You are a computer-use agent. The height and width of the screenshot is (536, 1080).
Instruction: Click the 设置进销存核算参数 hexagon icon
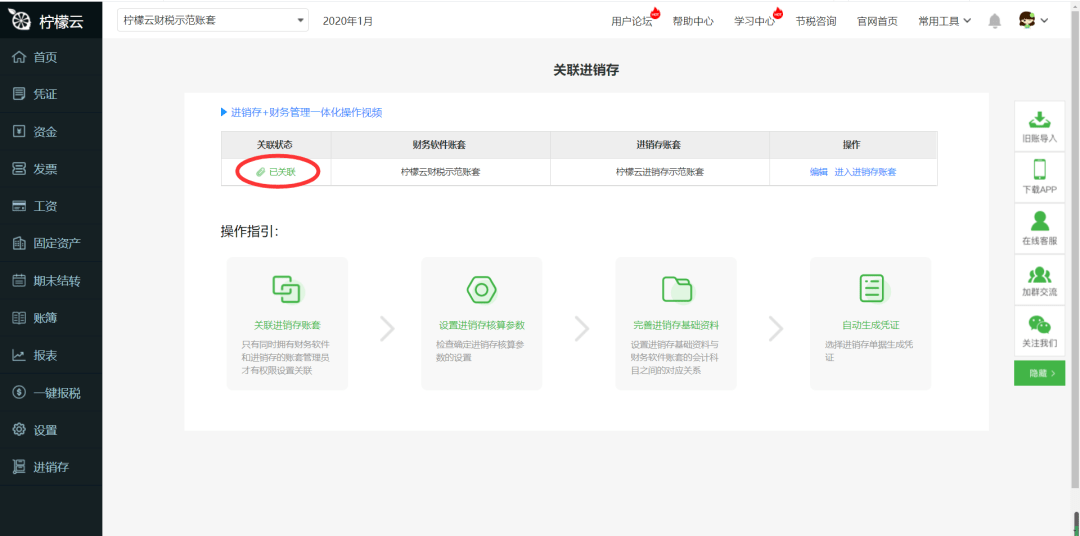(481, 289)
